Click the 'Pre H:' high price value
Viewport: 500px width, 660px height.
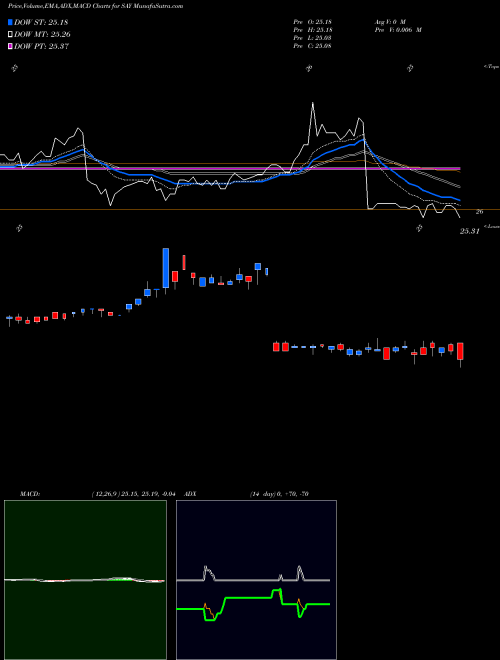[x=313, y=30]
